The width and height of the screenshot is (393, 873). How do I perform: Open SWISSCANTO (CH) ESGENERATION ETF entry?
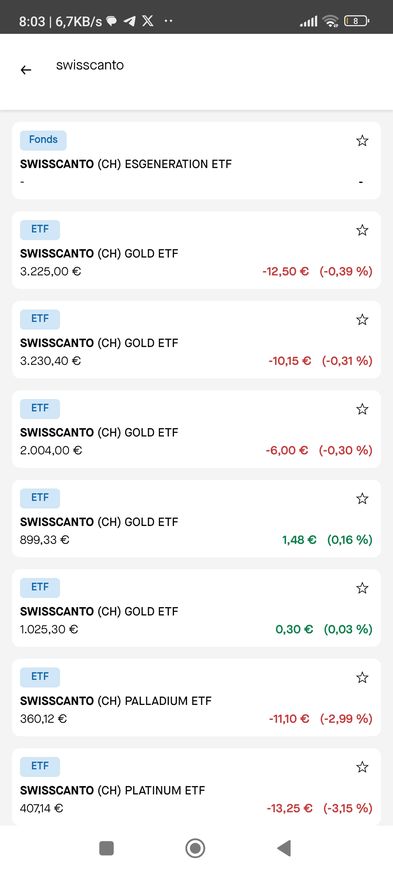[x=196, y=160]
